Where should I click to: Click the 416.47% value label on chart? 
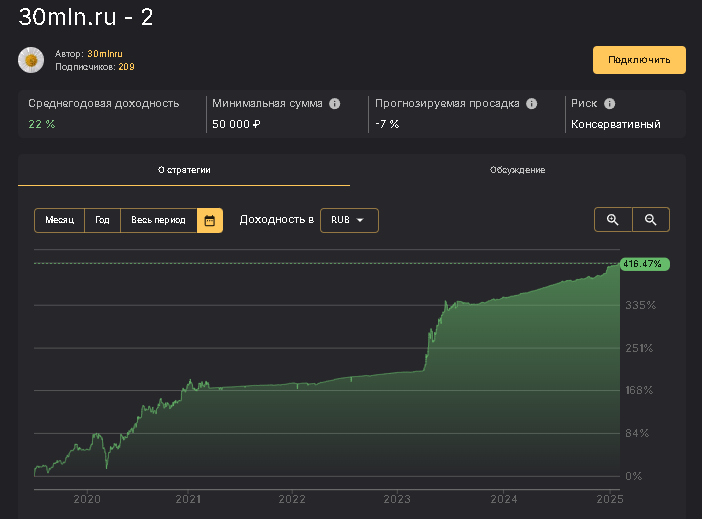tap(644, 264)
